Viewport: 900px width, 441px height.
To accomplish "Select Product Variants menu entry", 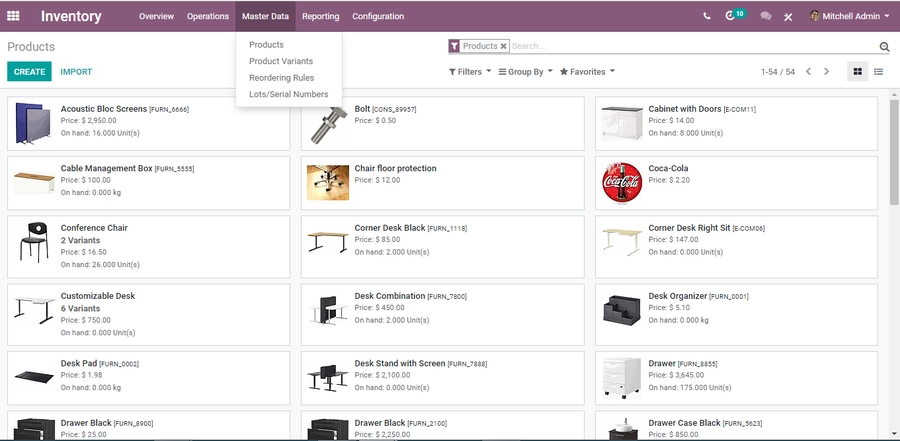I will coord(281,61).
